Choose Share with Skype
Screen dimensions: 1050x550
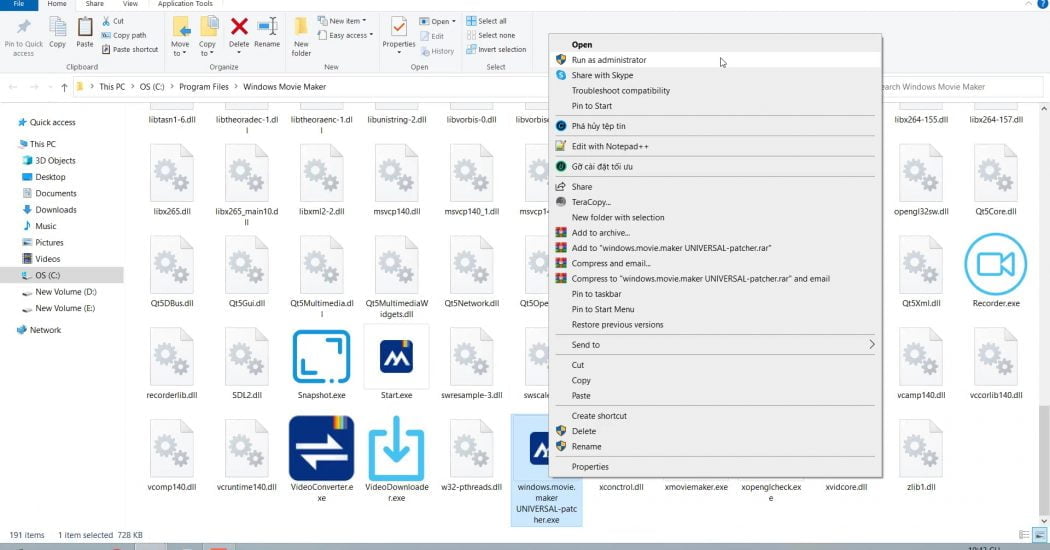coord(715,76)
